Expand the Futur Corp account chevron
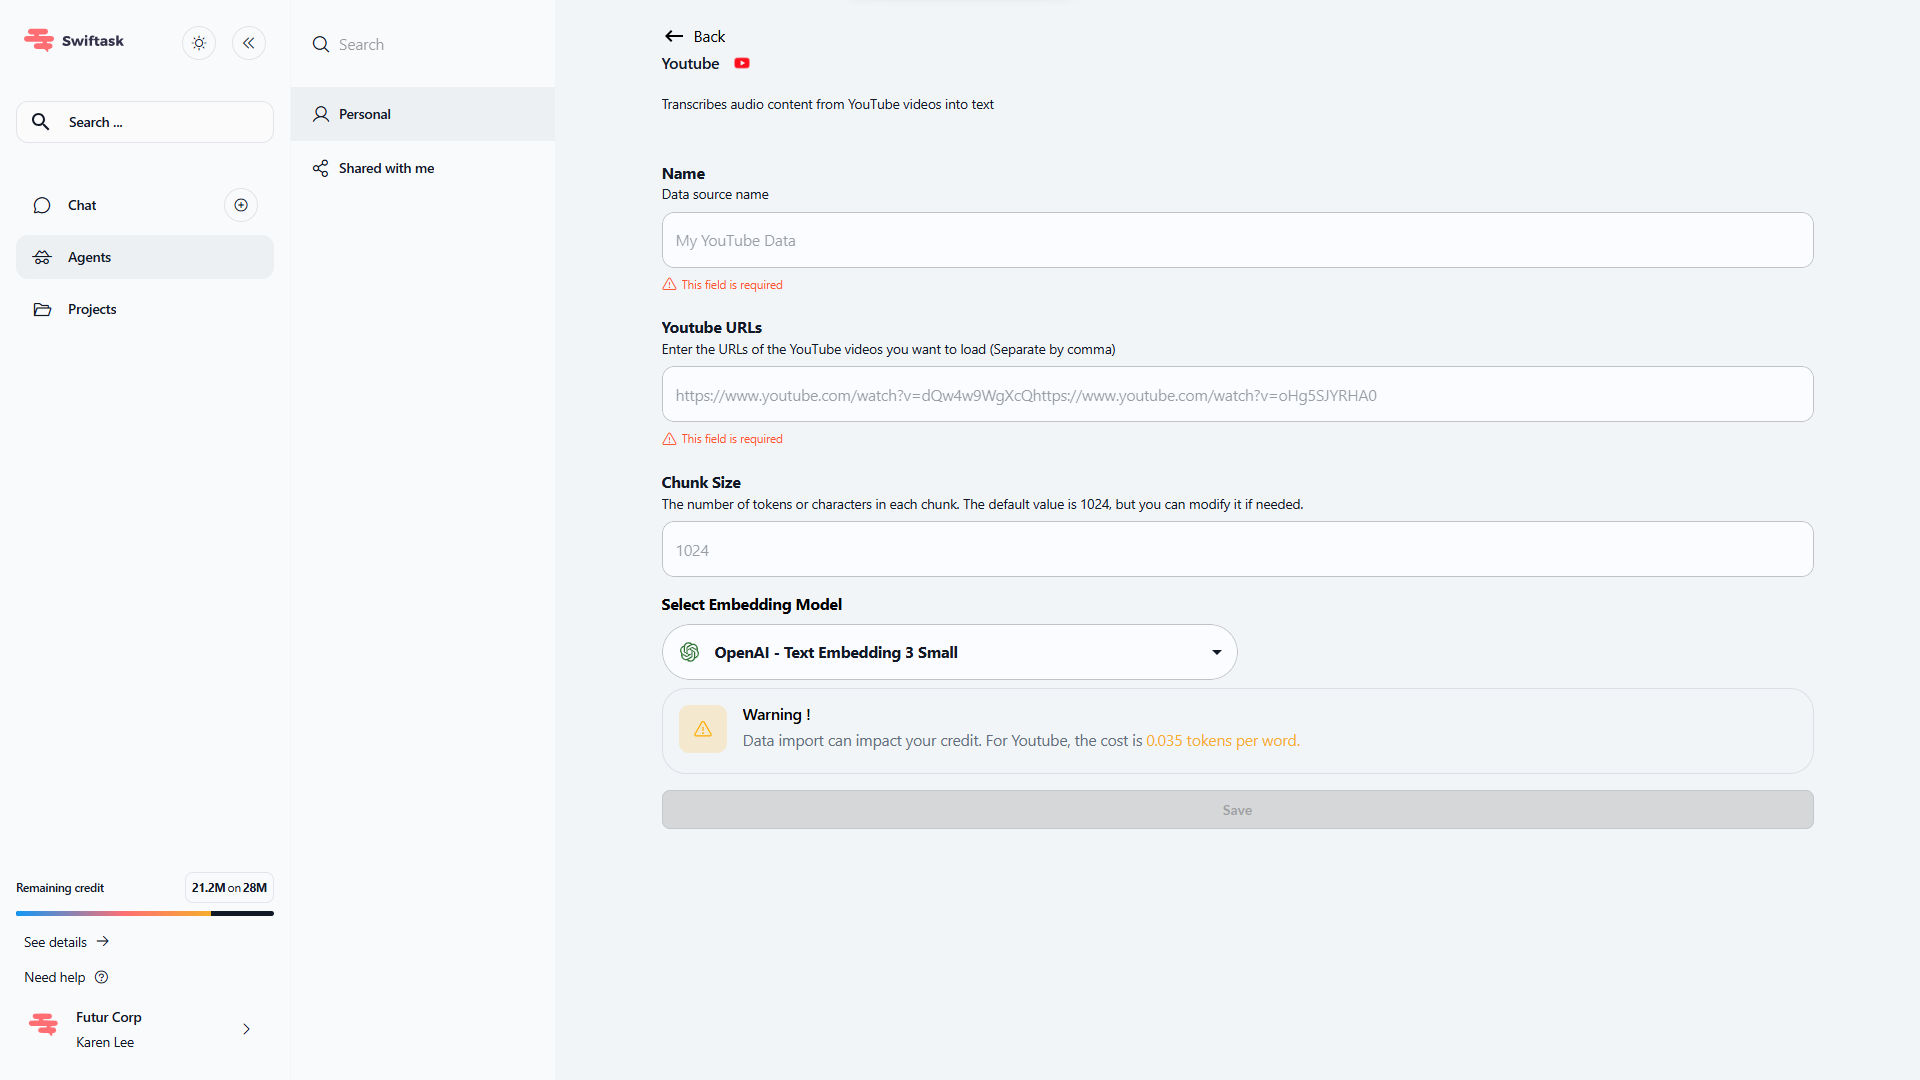 point(246,1029)
